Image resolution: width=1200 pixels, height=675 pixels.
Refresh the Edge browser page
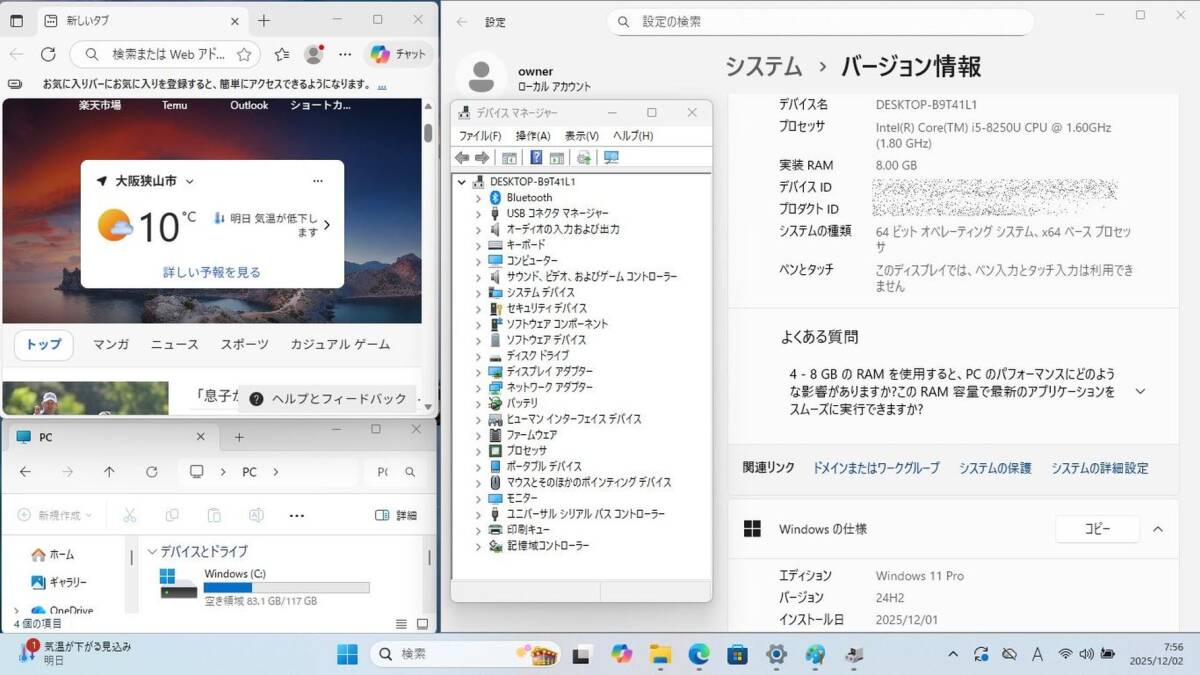[48, 54]
